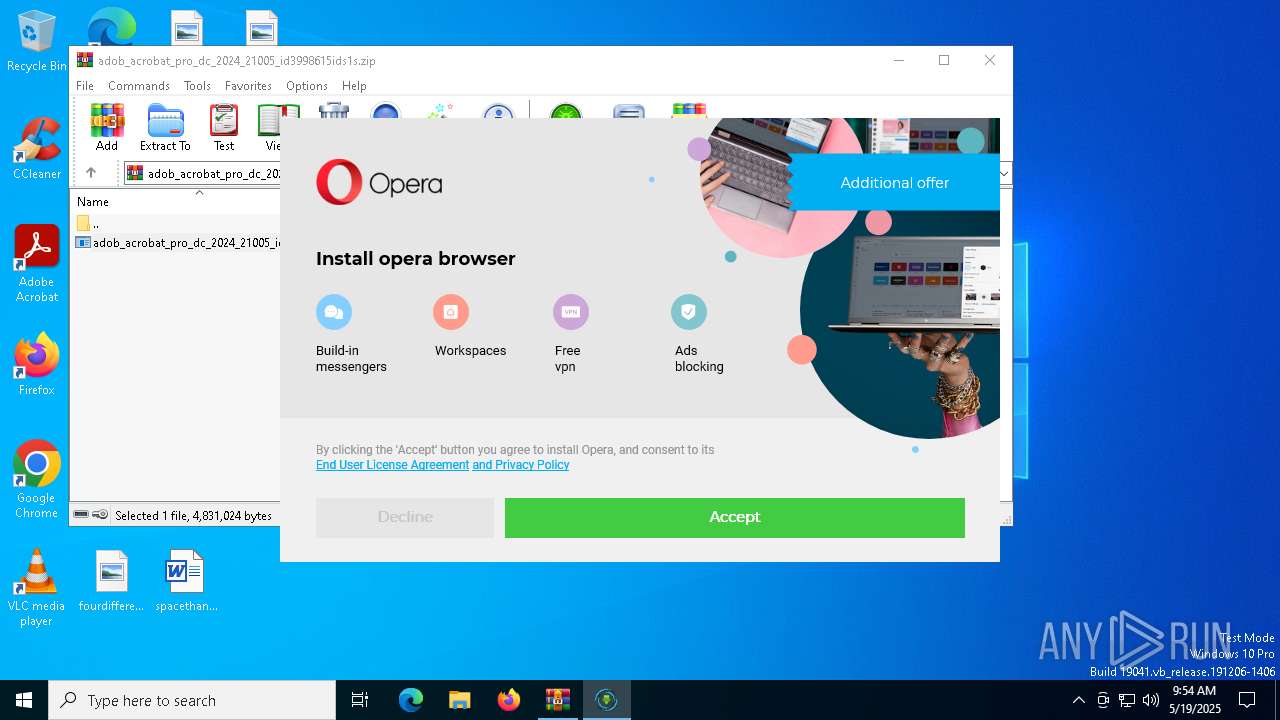Click the WinRAR status bar drive icon
The width and height of the screenshot is (1280, 720).
82,515
